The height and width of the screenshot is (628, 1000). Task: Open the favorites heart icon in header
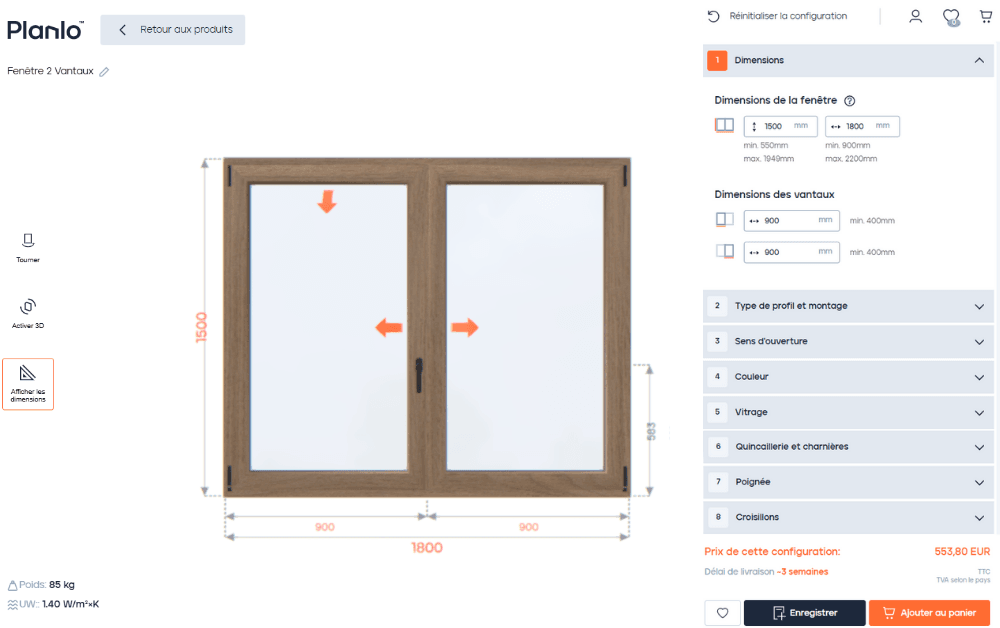coord(951,17)
